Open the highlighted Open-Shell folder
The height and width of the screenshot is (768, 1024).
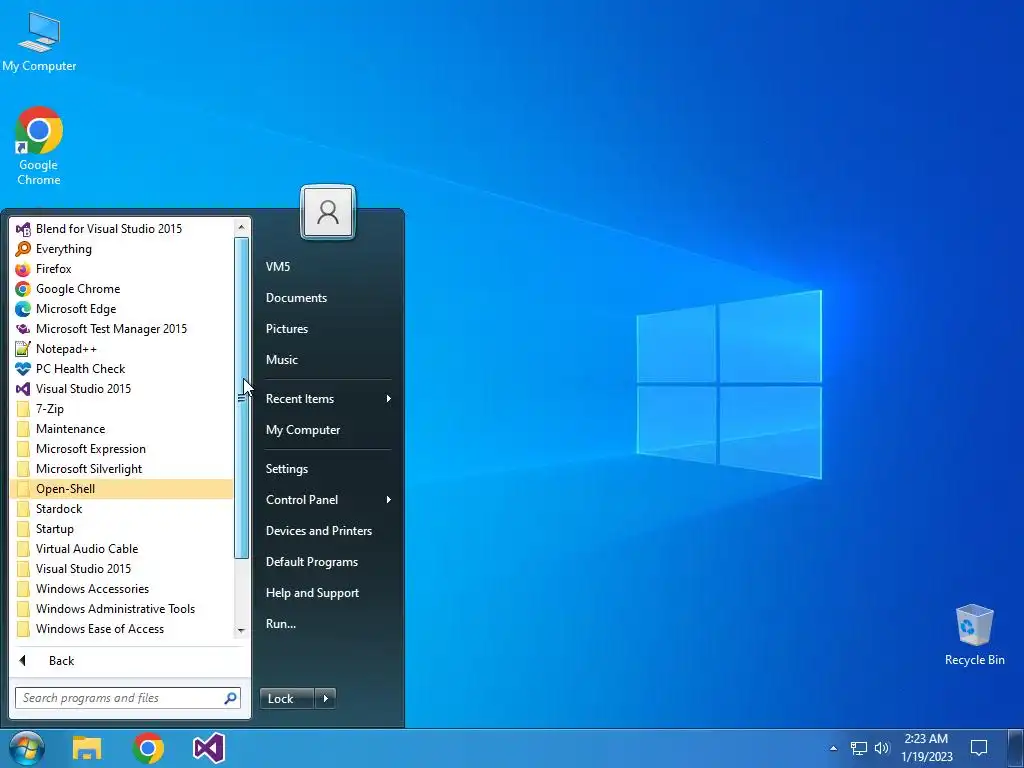tap(121, 488)
